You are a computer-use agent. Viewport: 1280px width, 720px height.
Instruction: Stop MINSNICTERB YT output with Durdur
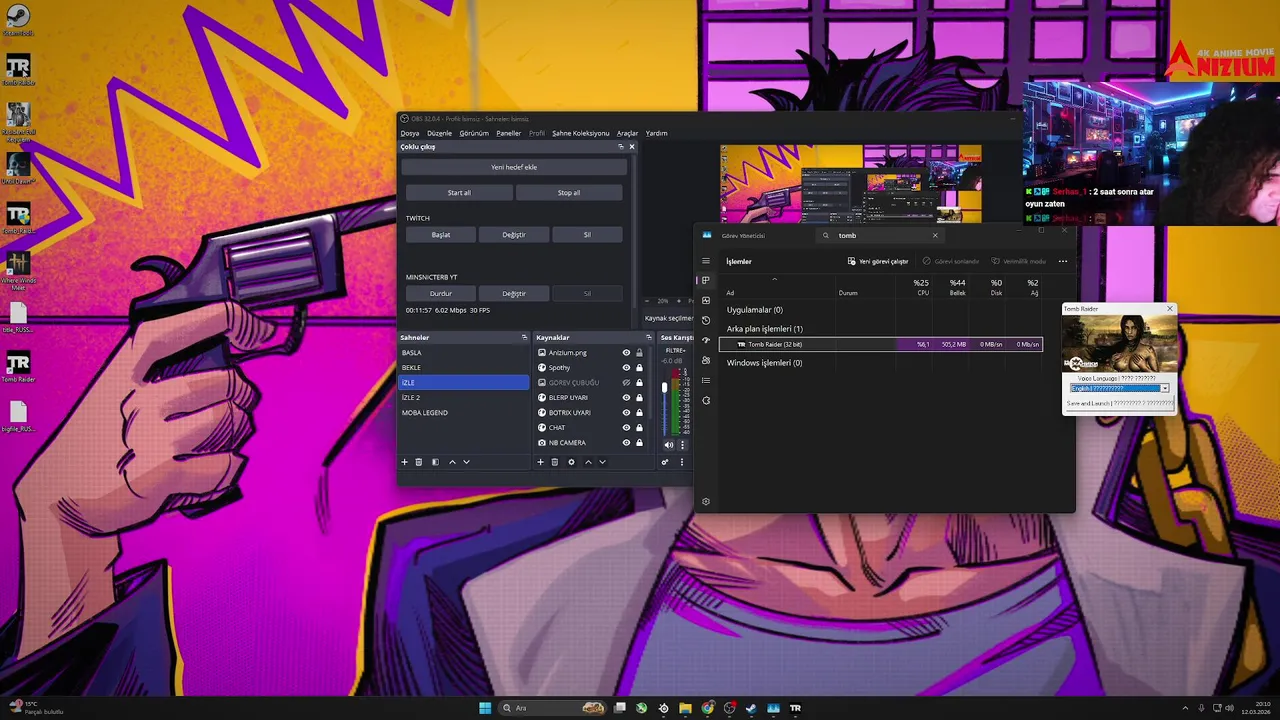(x=440, y=294)
